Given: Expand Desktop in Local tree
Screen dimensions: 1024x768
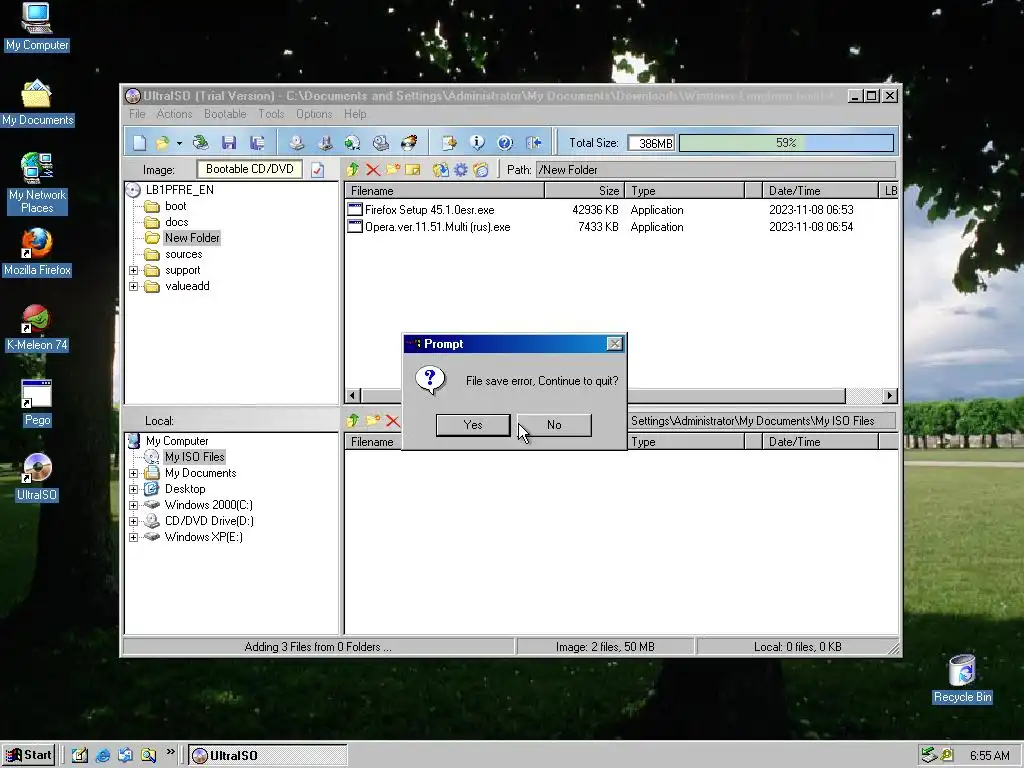Looking at the screenshot, I should (134, 489).
